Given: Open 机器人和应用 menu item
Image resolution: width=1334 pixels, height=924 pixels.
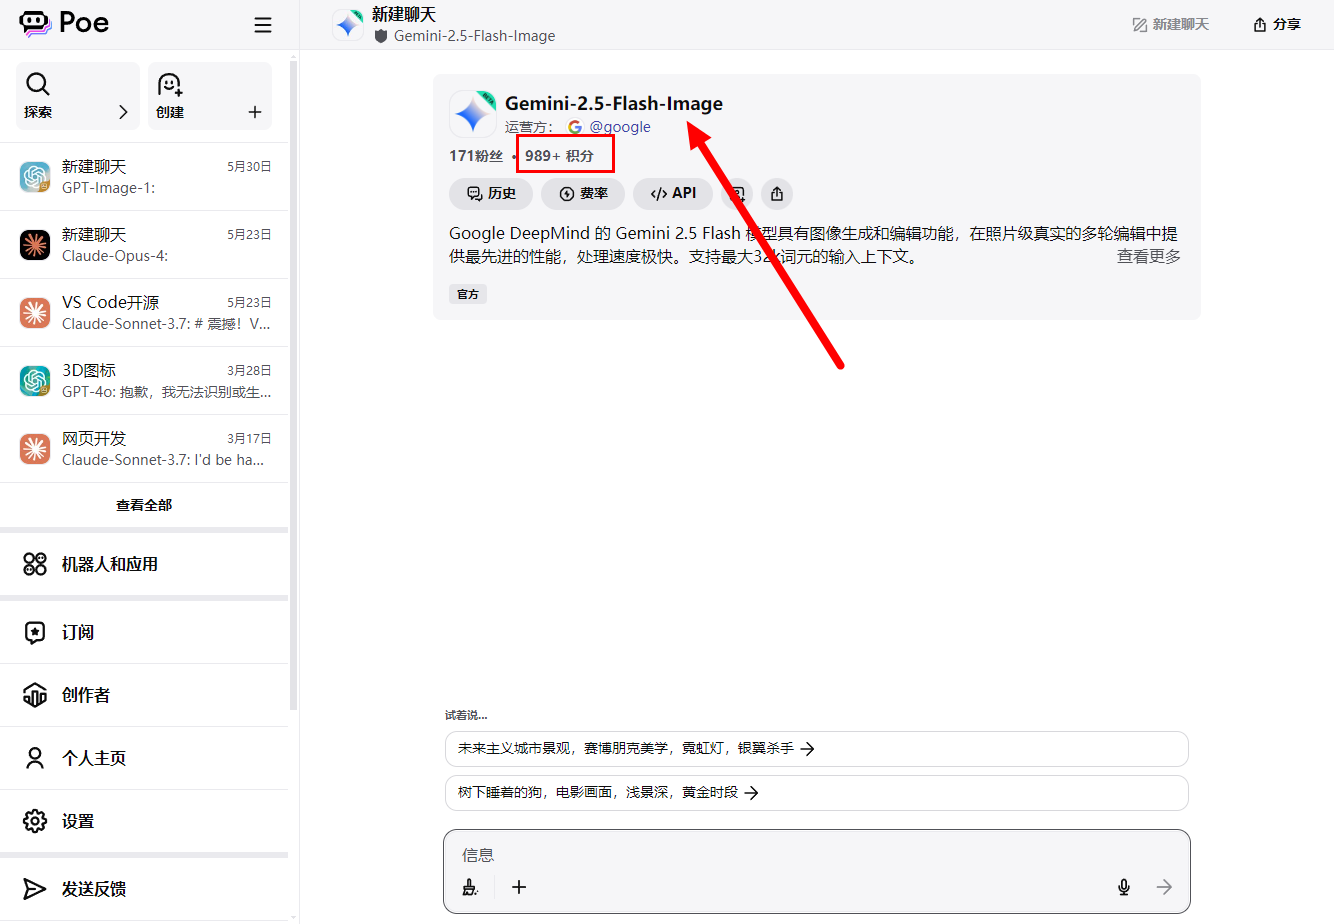Looking at the screenshot, I should tap(144, 564).
